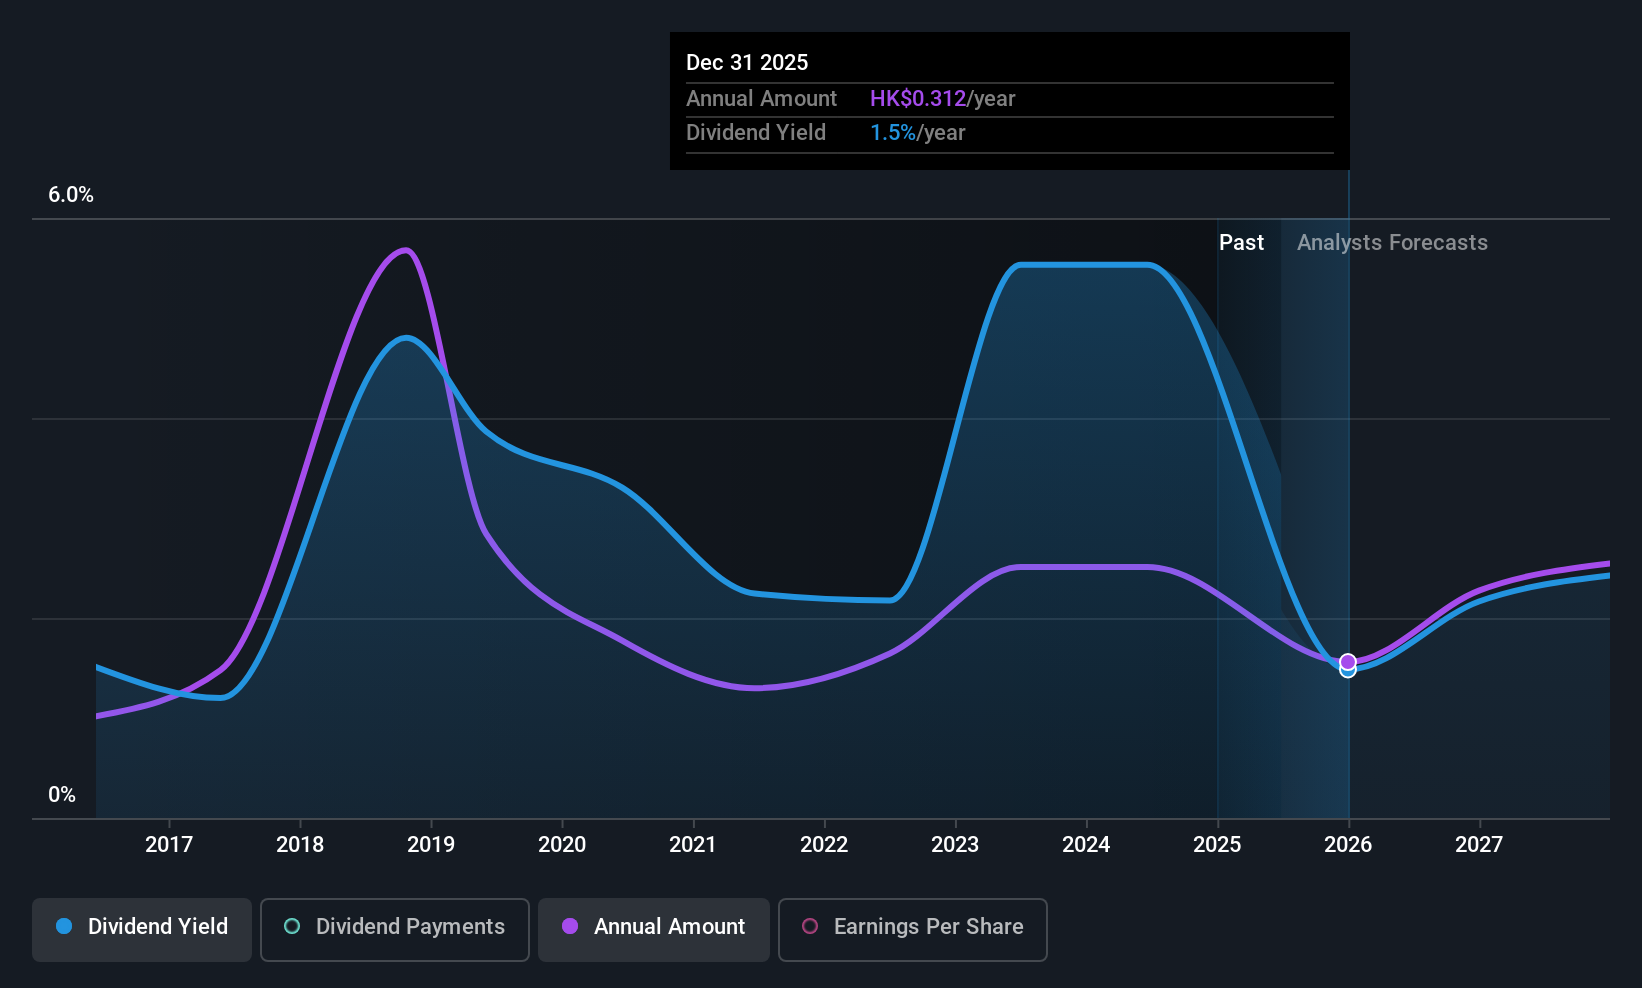Toggle the Annual Amount series
Screen dimensions: 1642x988
(654, 930)
